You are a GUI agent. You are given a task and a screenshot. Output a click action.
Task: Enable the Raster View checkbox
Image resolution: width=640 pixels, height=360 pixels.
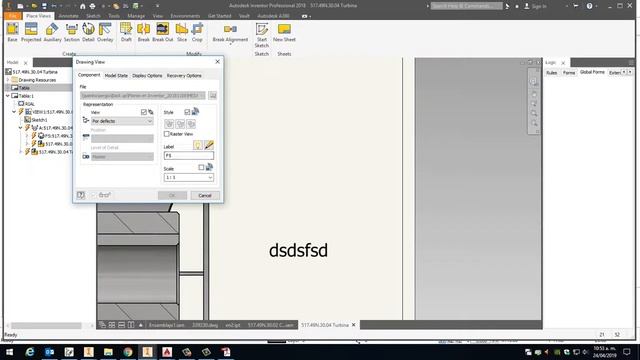click(167, 134)
